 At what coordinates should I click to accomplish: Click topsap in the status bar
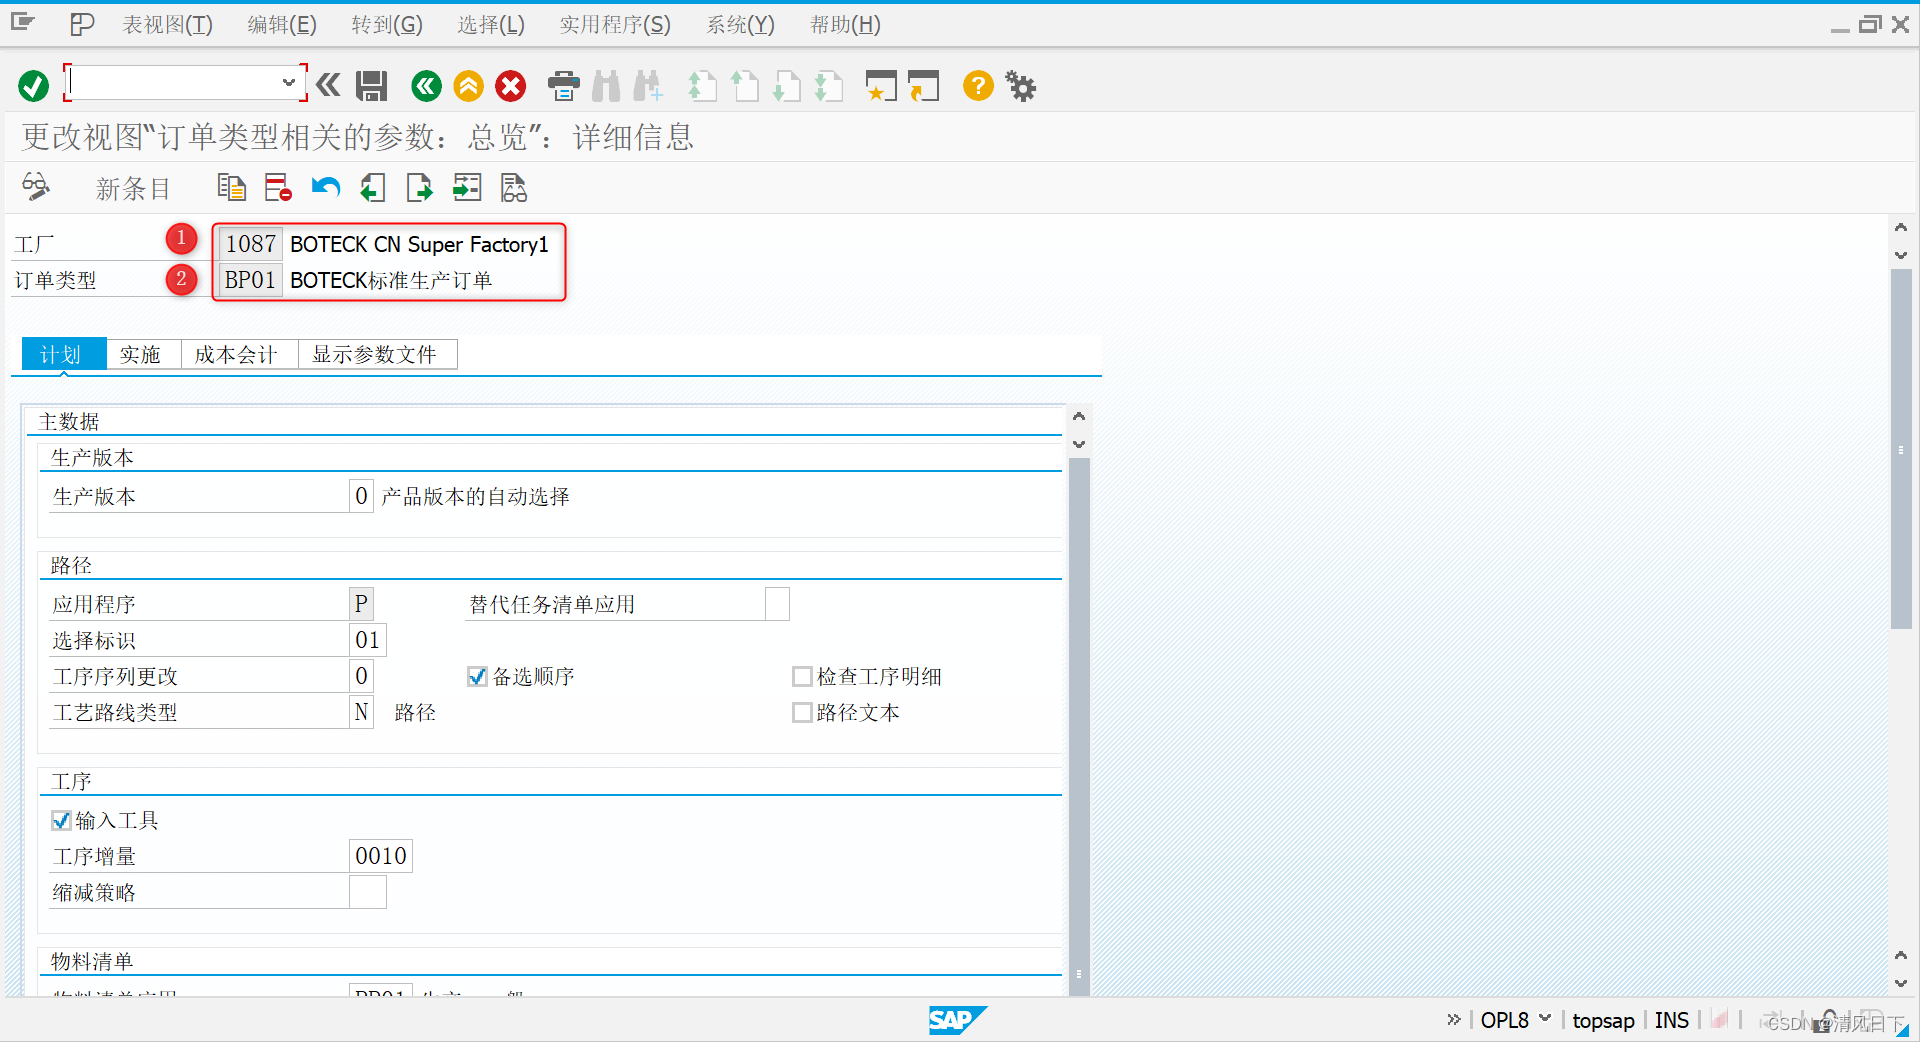[x=1603, y=1020]
